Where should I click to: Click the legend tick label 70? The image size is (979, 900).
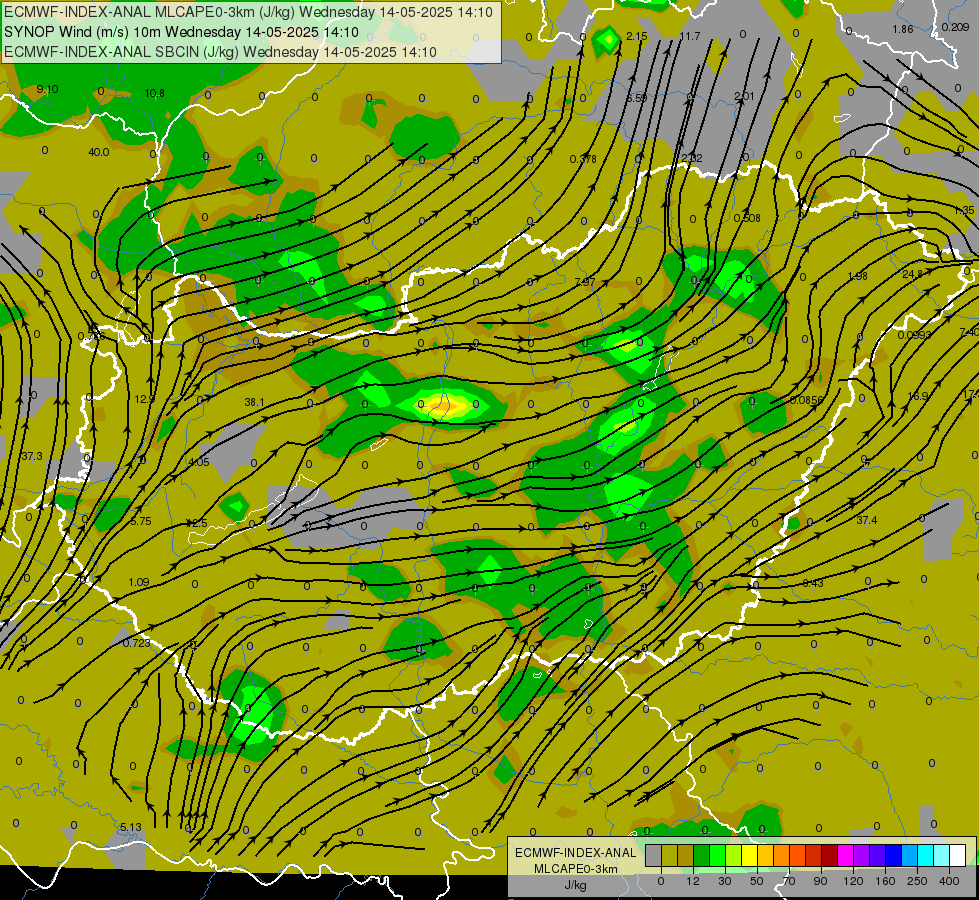click(789, 881)
